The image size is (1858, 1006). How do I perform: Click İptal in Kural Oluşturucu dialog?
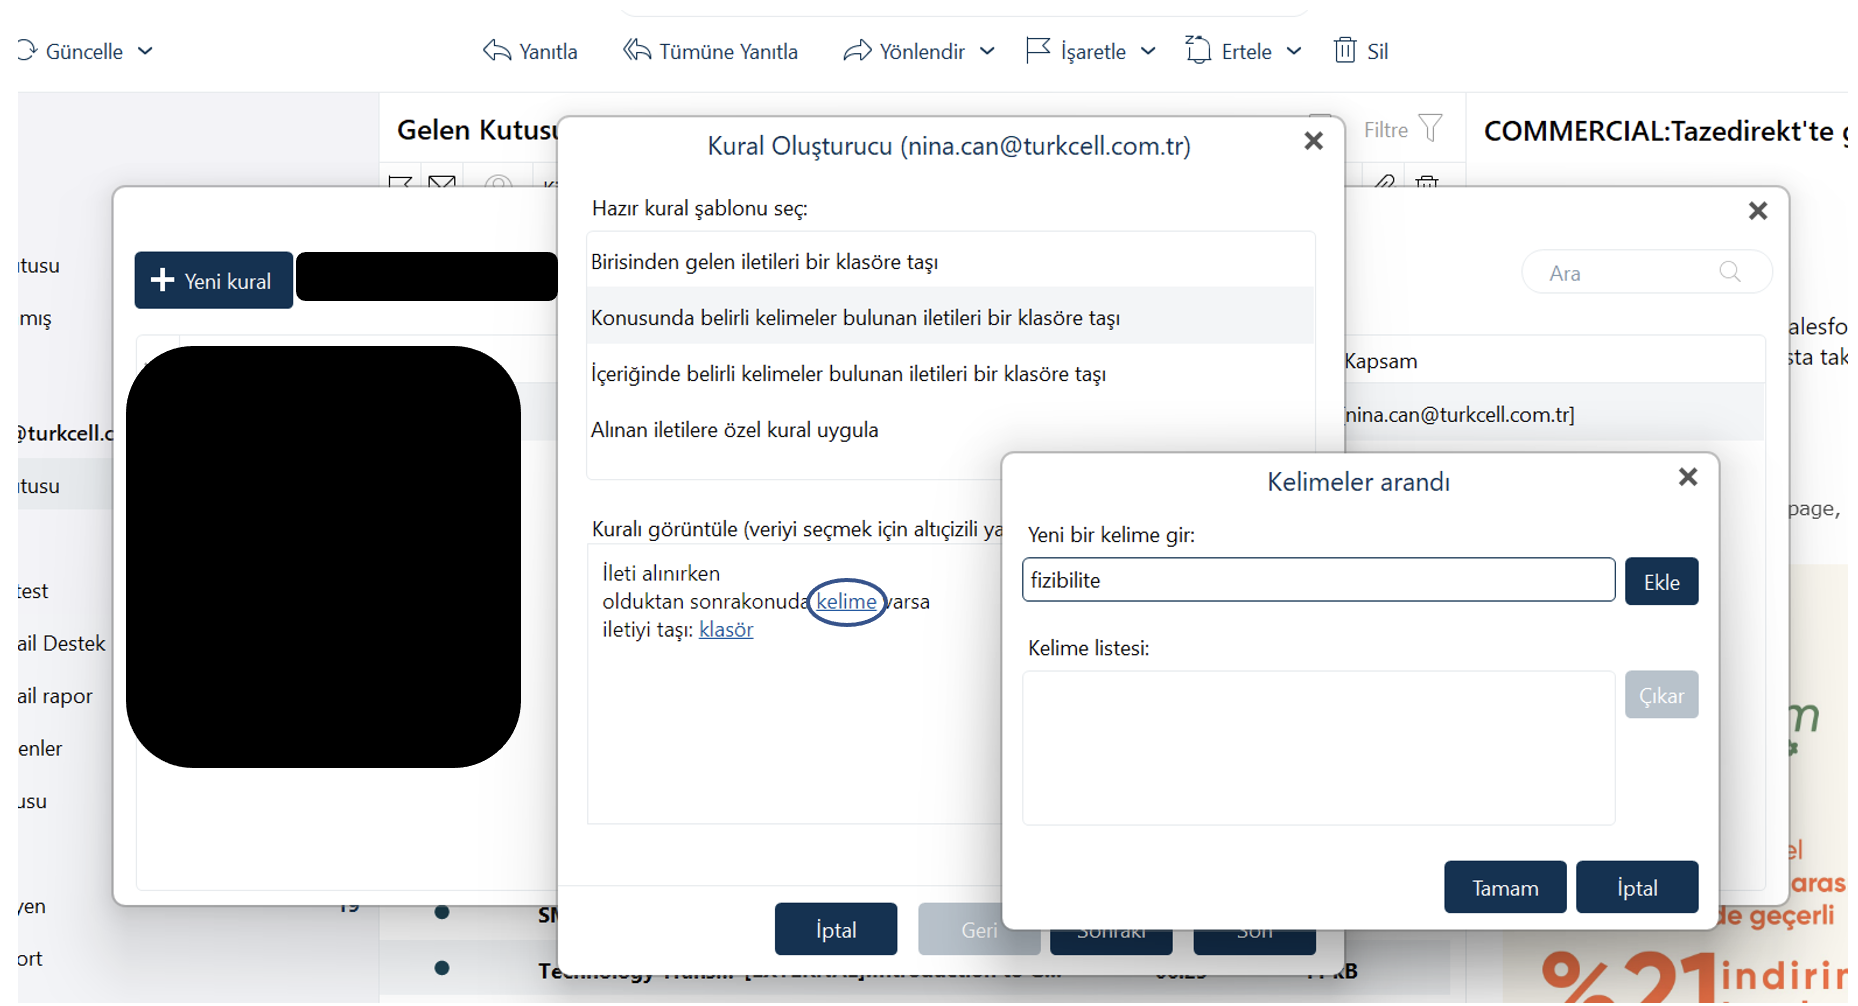pos(835,929)
